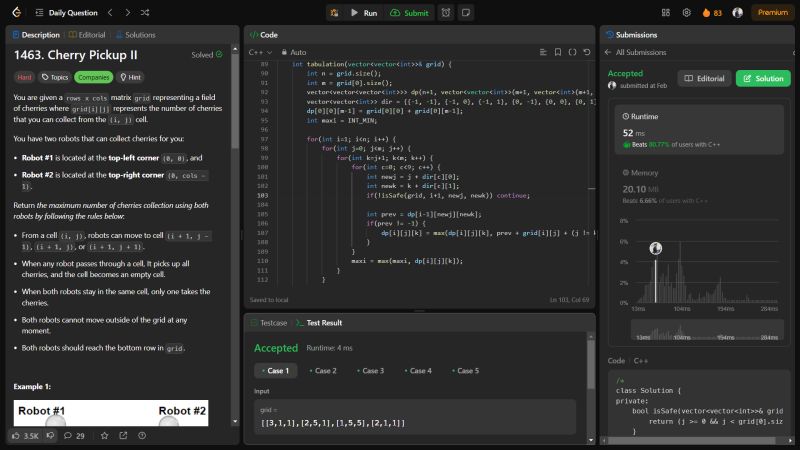The width and height of the screenshot is (800, 450).
Task: Share the problem icon
Action: pos(123,436)
